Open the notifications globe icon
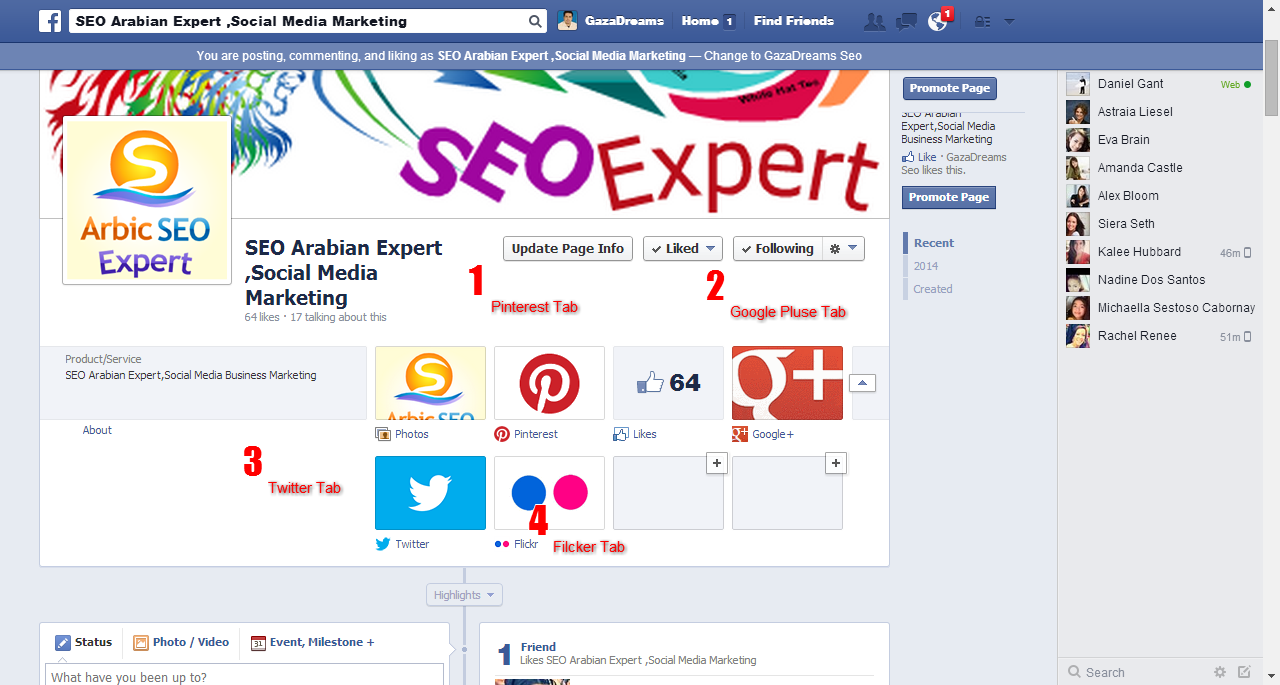1280x685 pixels. 938,21
